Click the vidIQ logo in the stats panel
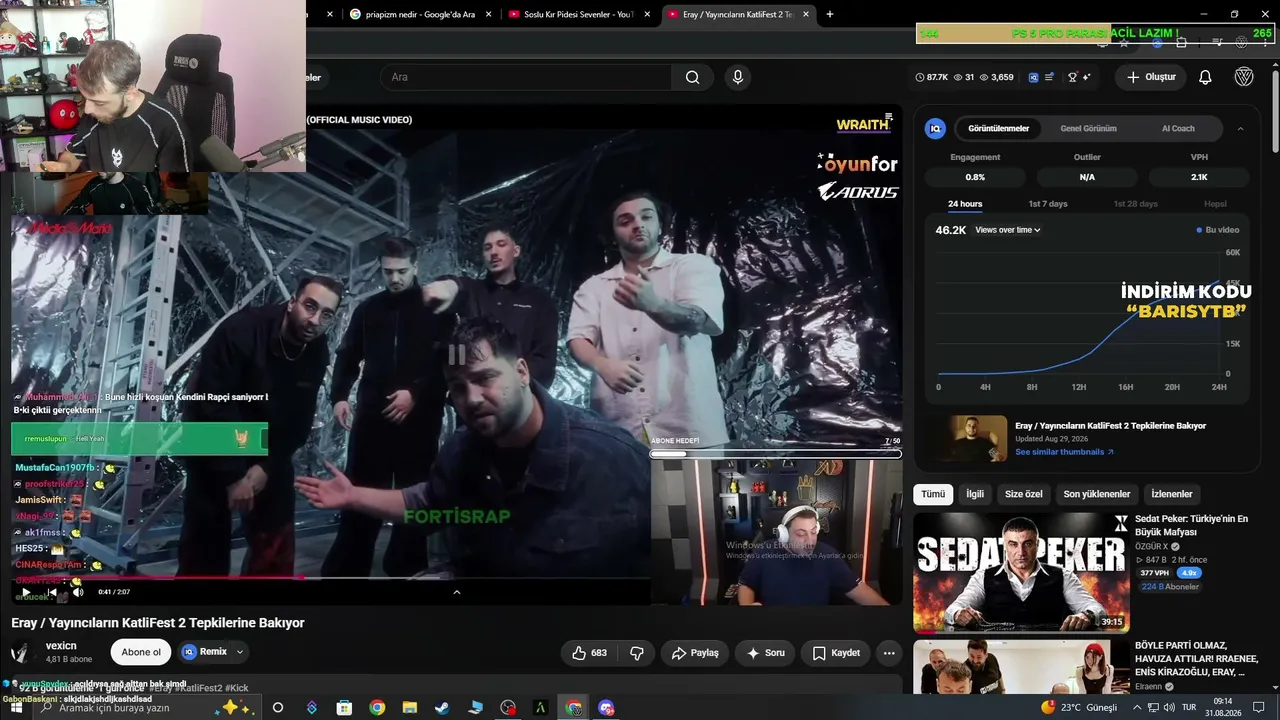Viewport: 1280px width, 720px height. (x=935, y=128)
